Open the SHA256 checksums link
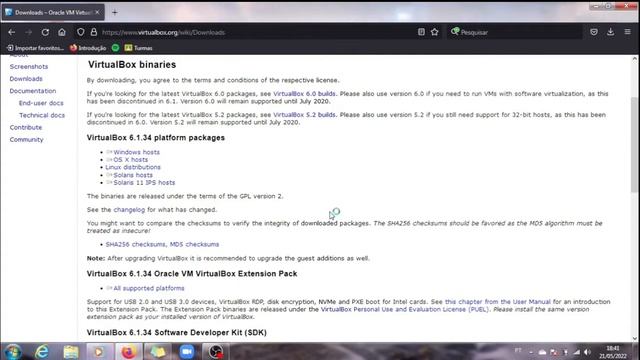The image size is (640, 360). pos(136,244)
